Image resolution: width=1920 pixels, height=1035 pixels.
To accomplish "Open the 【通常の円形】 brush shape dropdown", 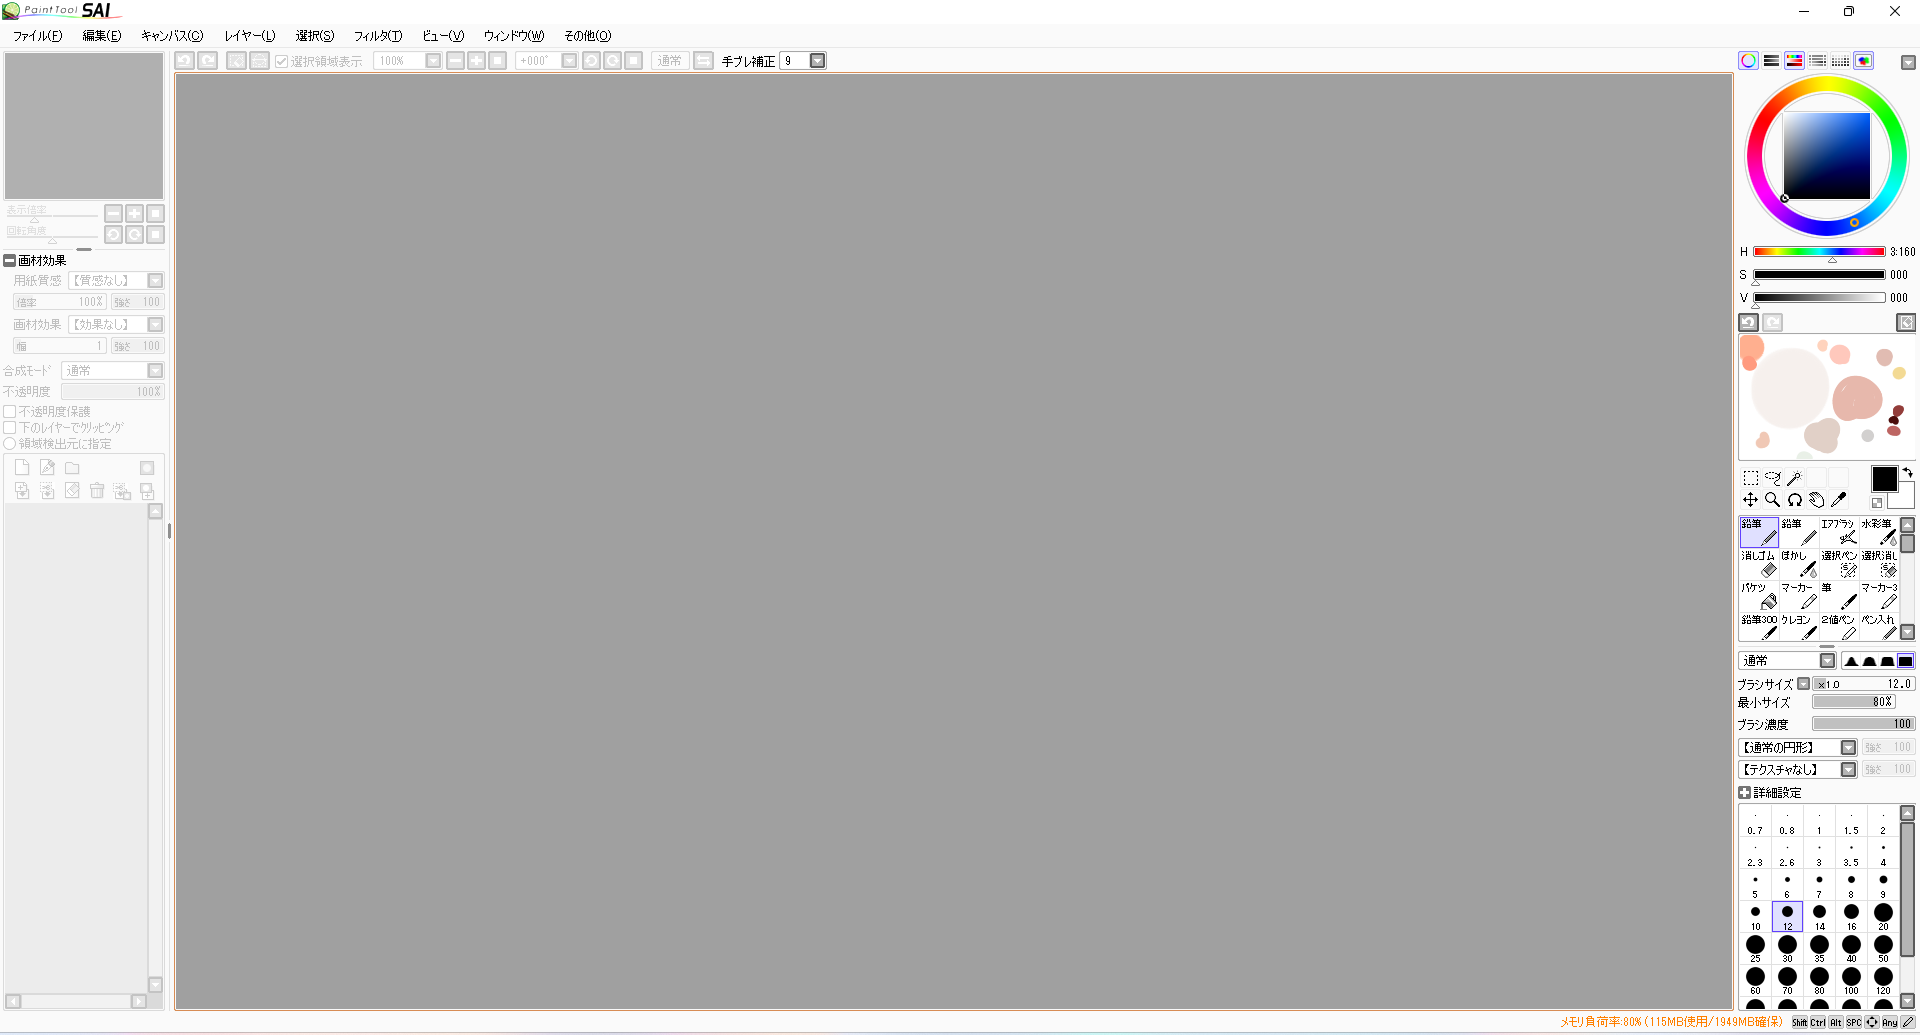I will [1848, 747].
